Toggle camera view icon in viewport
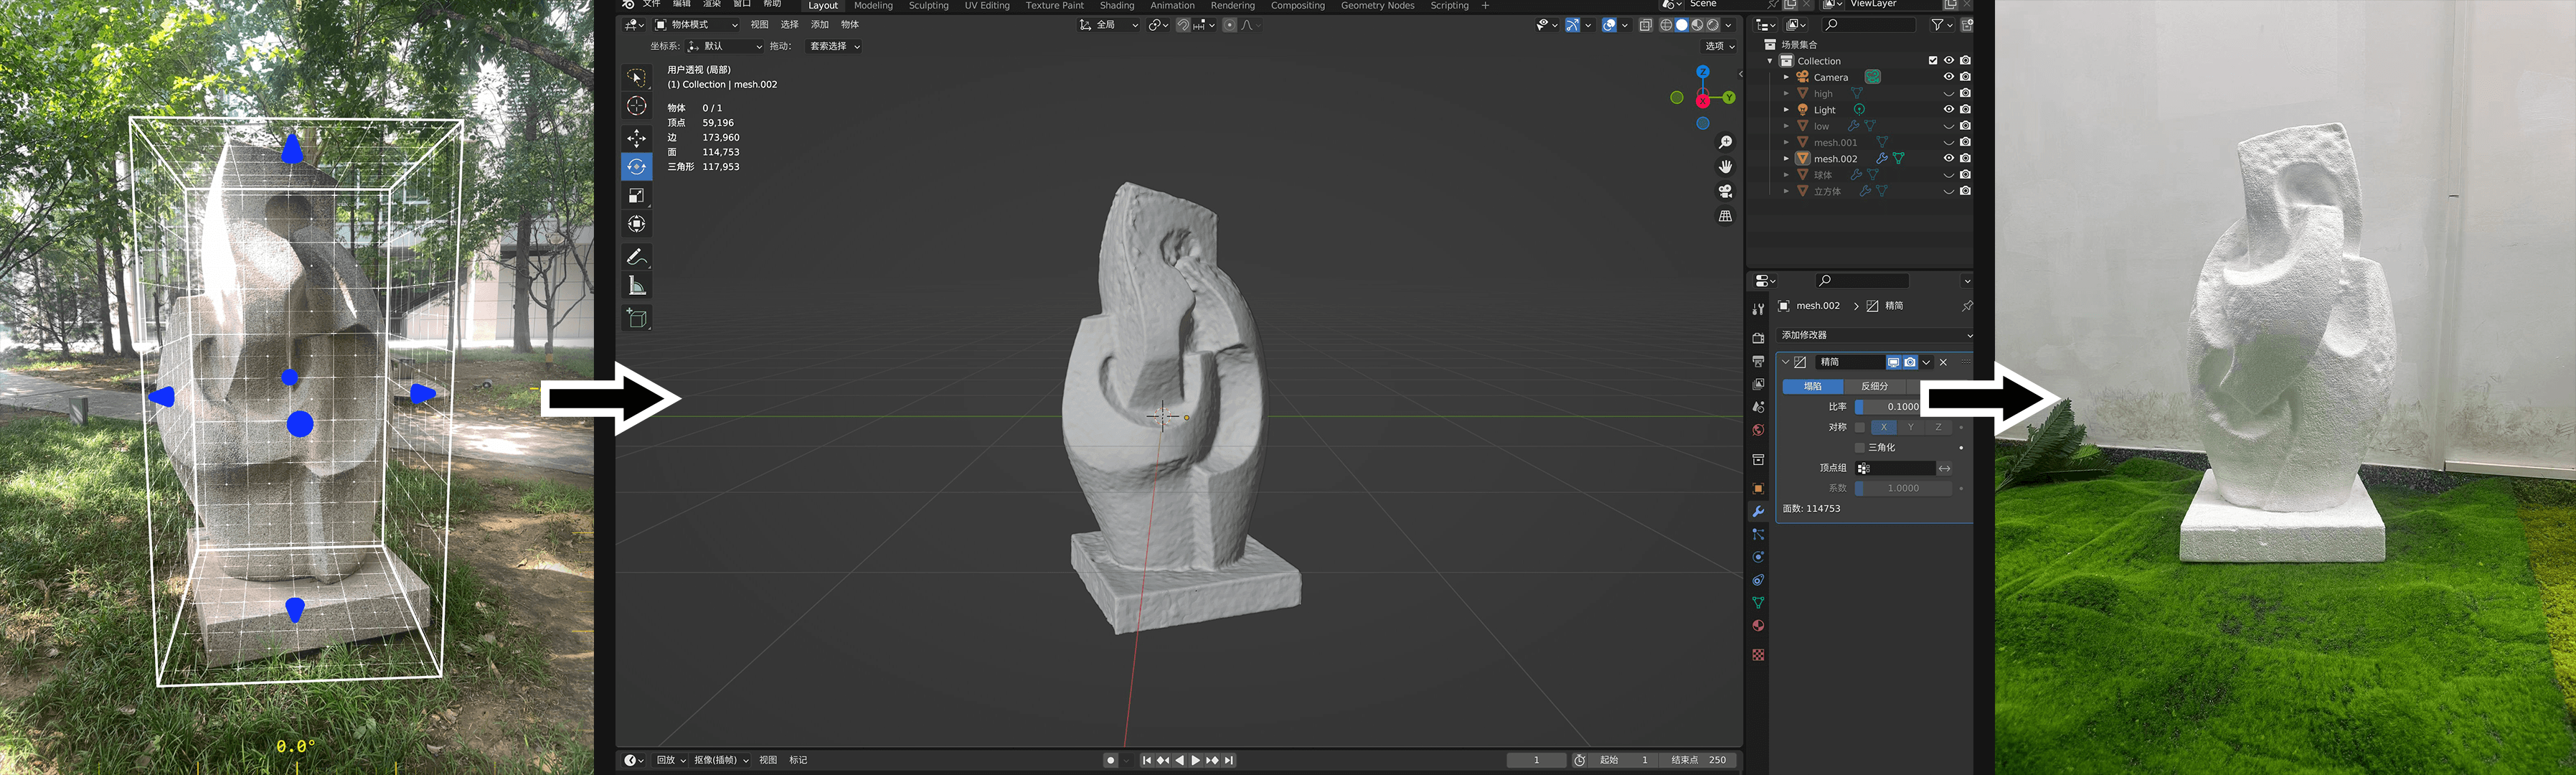 (x=1725, y=191)
